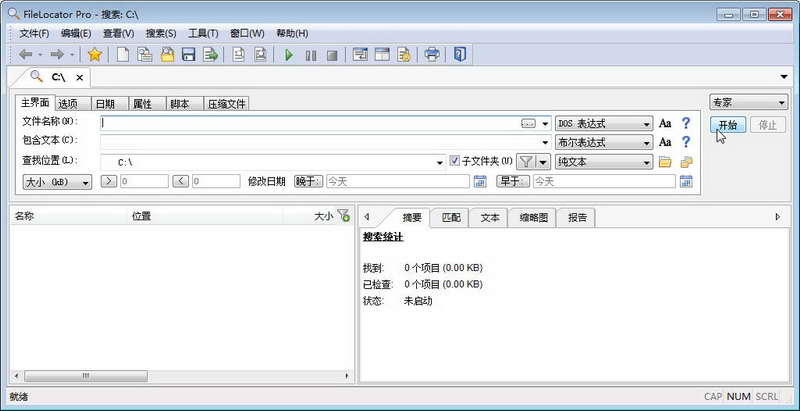Click the 停止 button
The image size is (800, 411).
pyautogui.click(x=768, y=124)
